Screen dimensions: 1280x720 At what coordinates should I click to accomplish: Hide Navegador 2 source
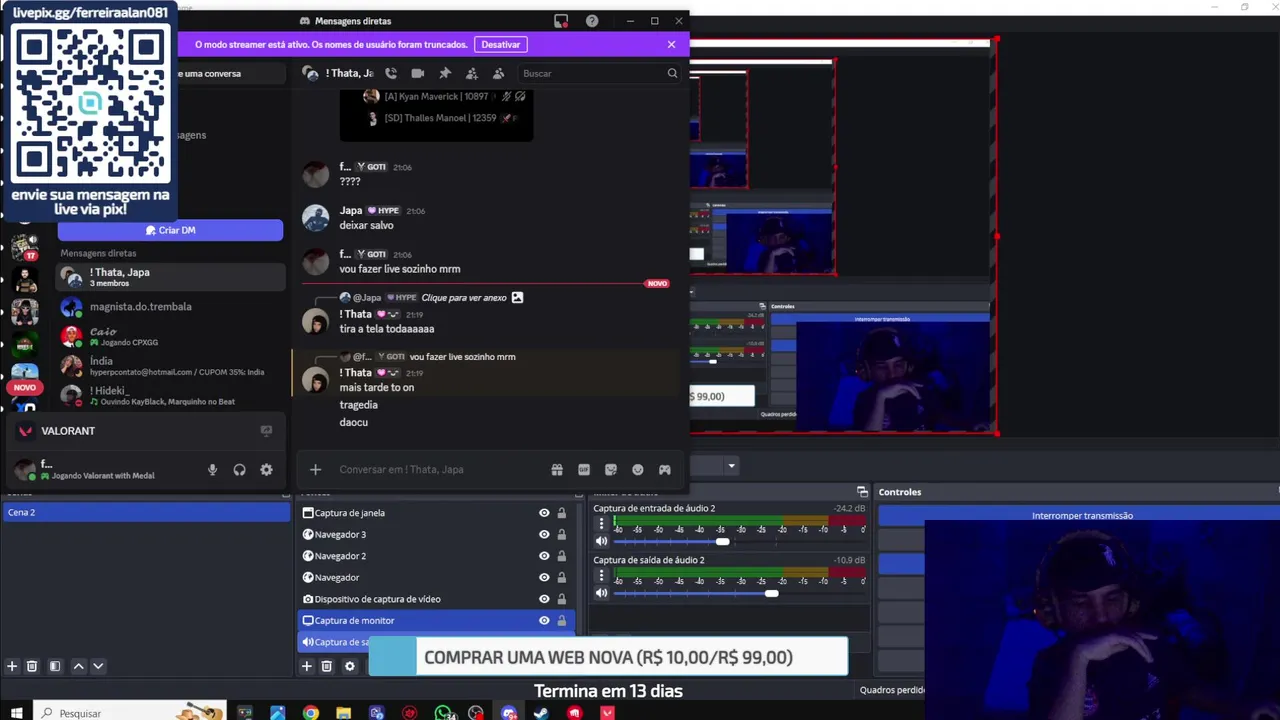click(544, 556)
